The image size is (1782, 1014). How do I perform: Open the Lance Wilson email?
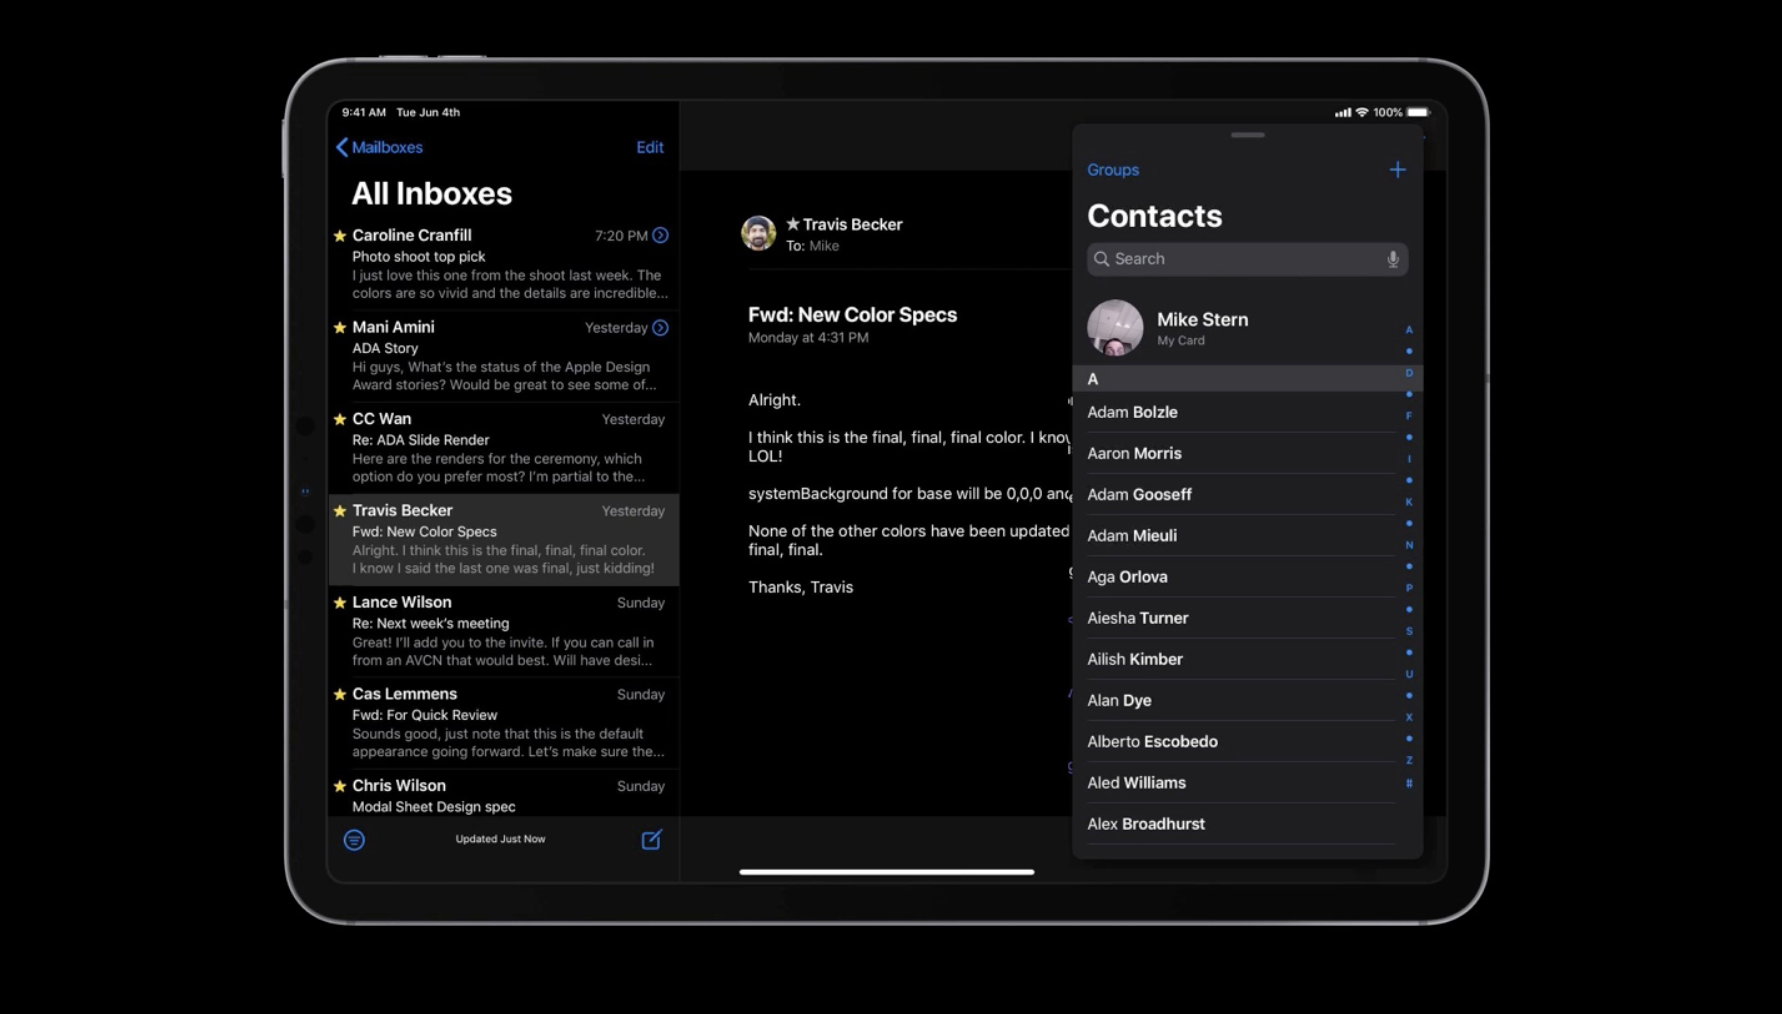[505, 631]
